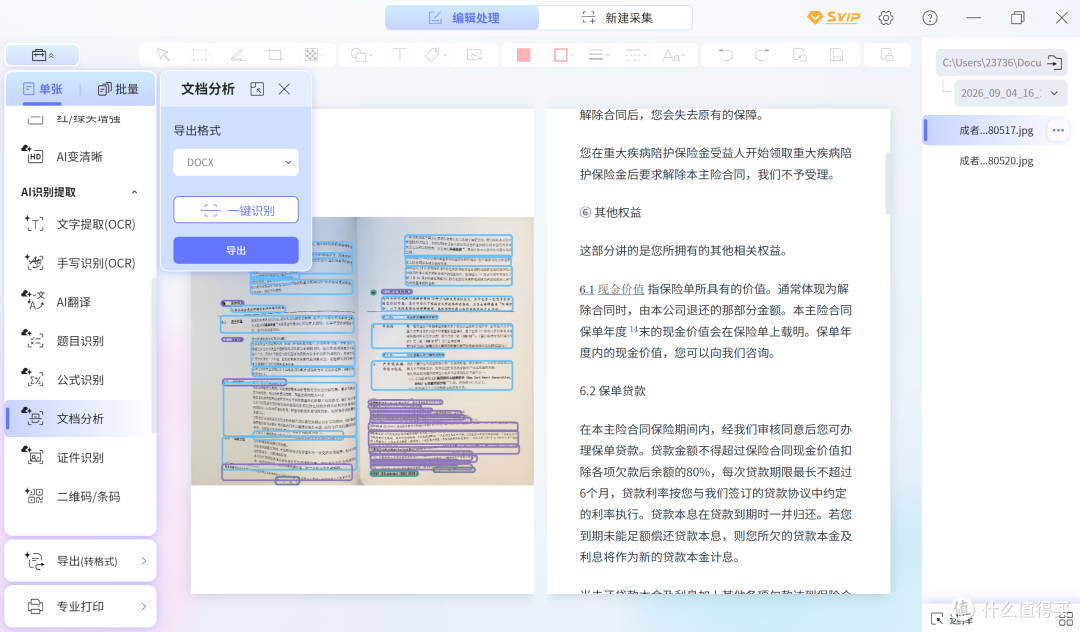The height and width of the screenshot is (632, 1080).
Task: Open the DOCX export format dropdown
Action: point(236,162)
